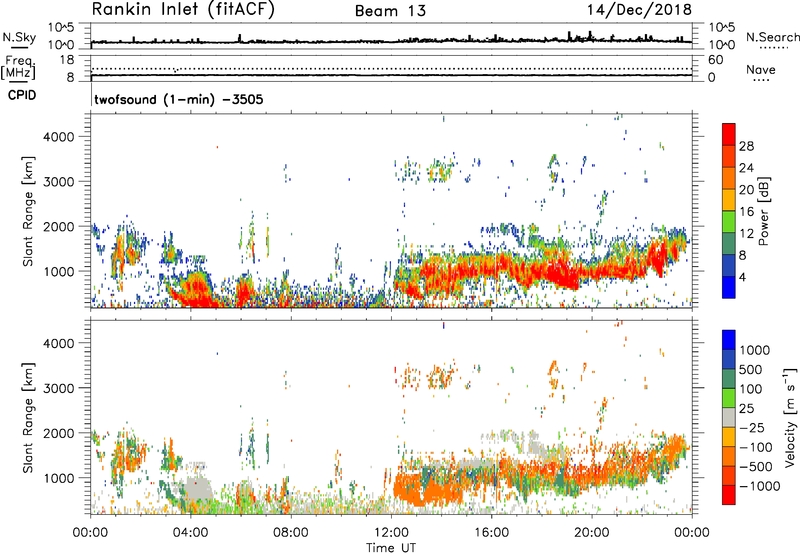The image size is (800, 554).
Task: Click 'twofsound (1-min) -3505' text
Action: point(179,99)
